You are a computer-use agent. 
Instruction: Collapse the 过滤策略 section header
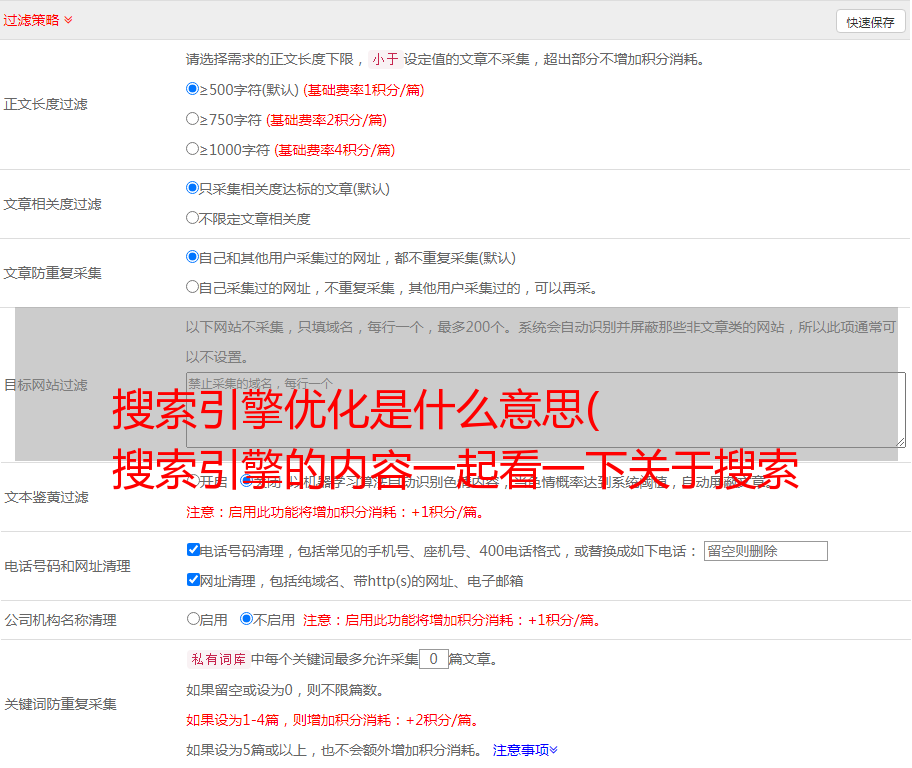38,20
